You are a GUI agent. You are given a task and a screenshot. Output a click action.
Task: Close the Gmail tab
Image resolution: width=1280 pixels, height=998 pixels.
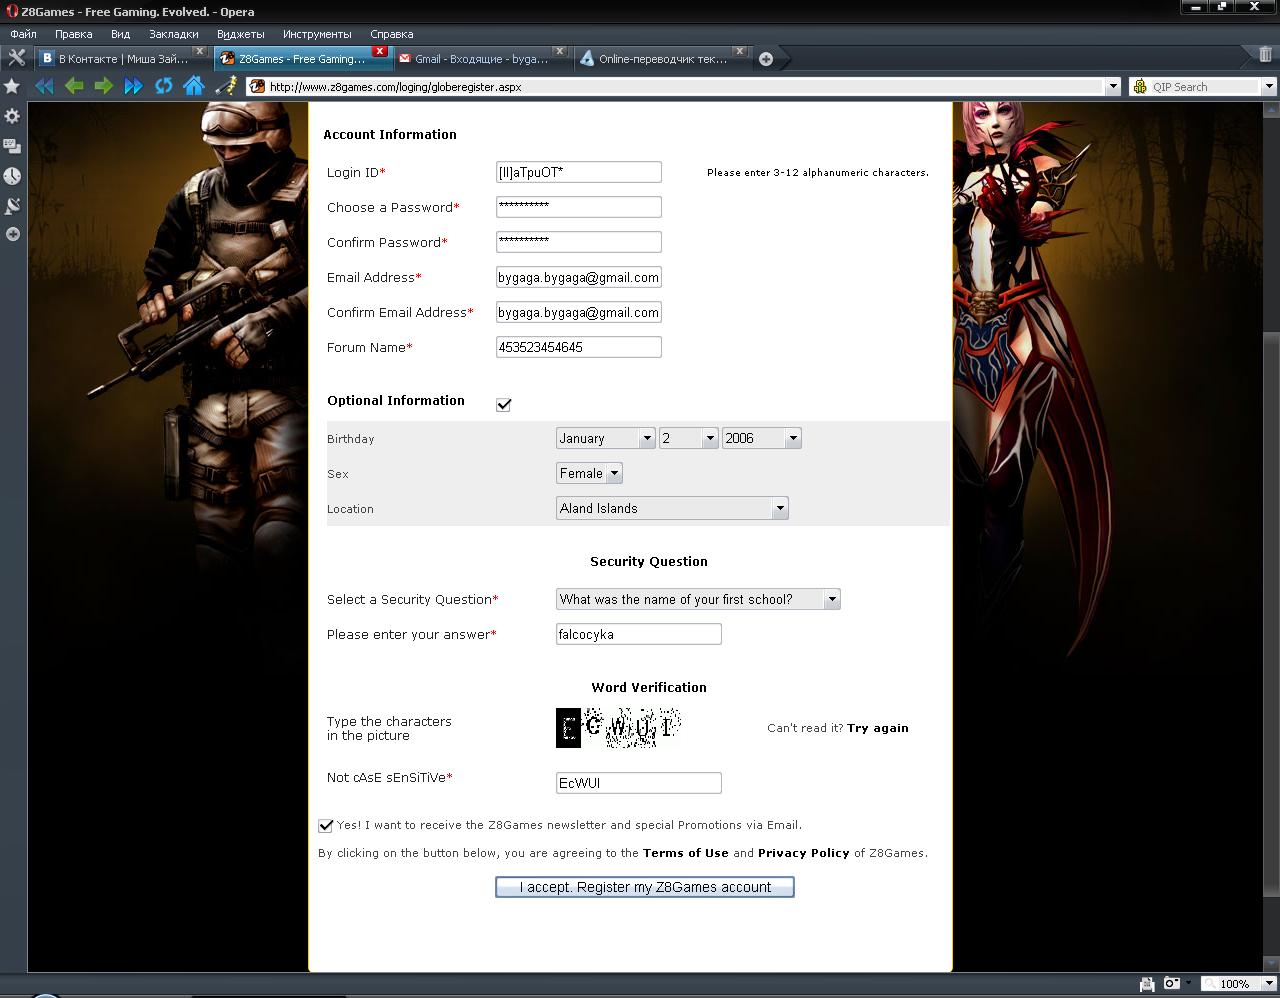(560, 51)
